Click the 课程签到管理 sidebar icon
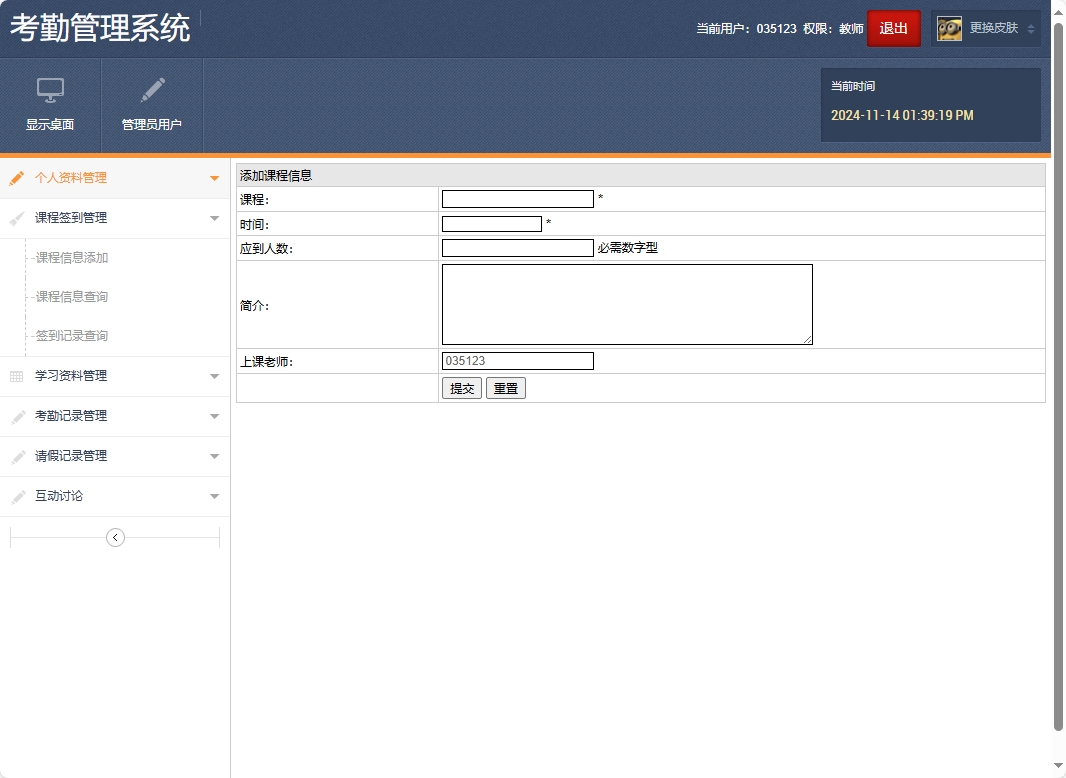 16,218
